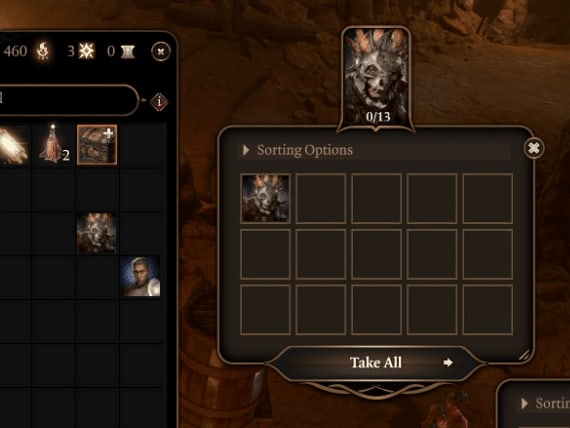570x428 pixels.
Task: Click the sunburst icon next to 3
Action: [87, 51]
